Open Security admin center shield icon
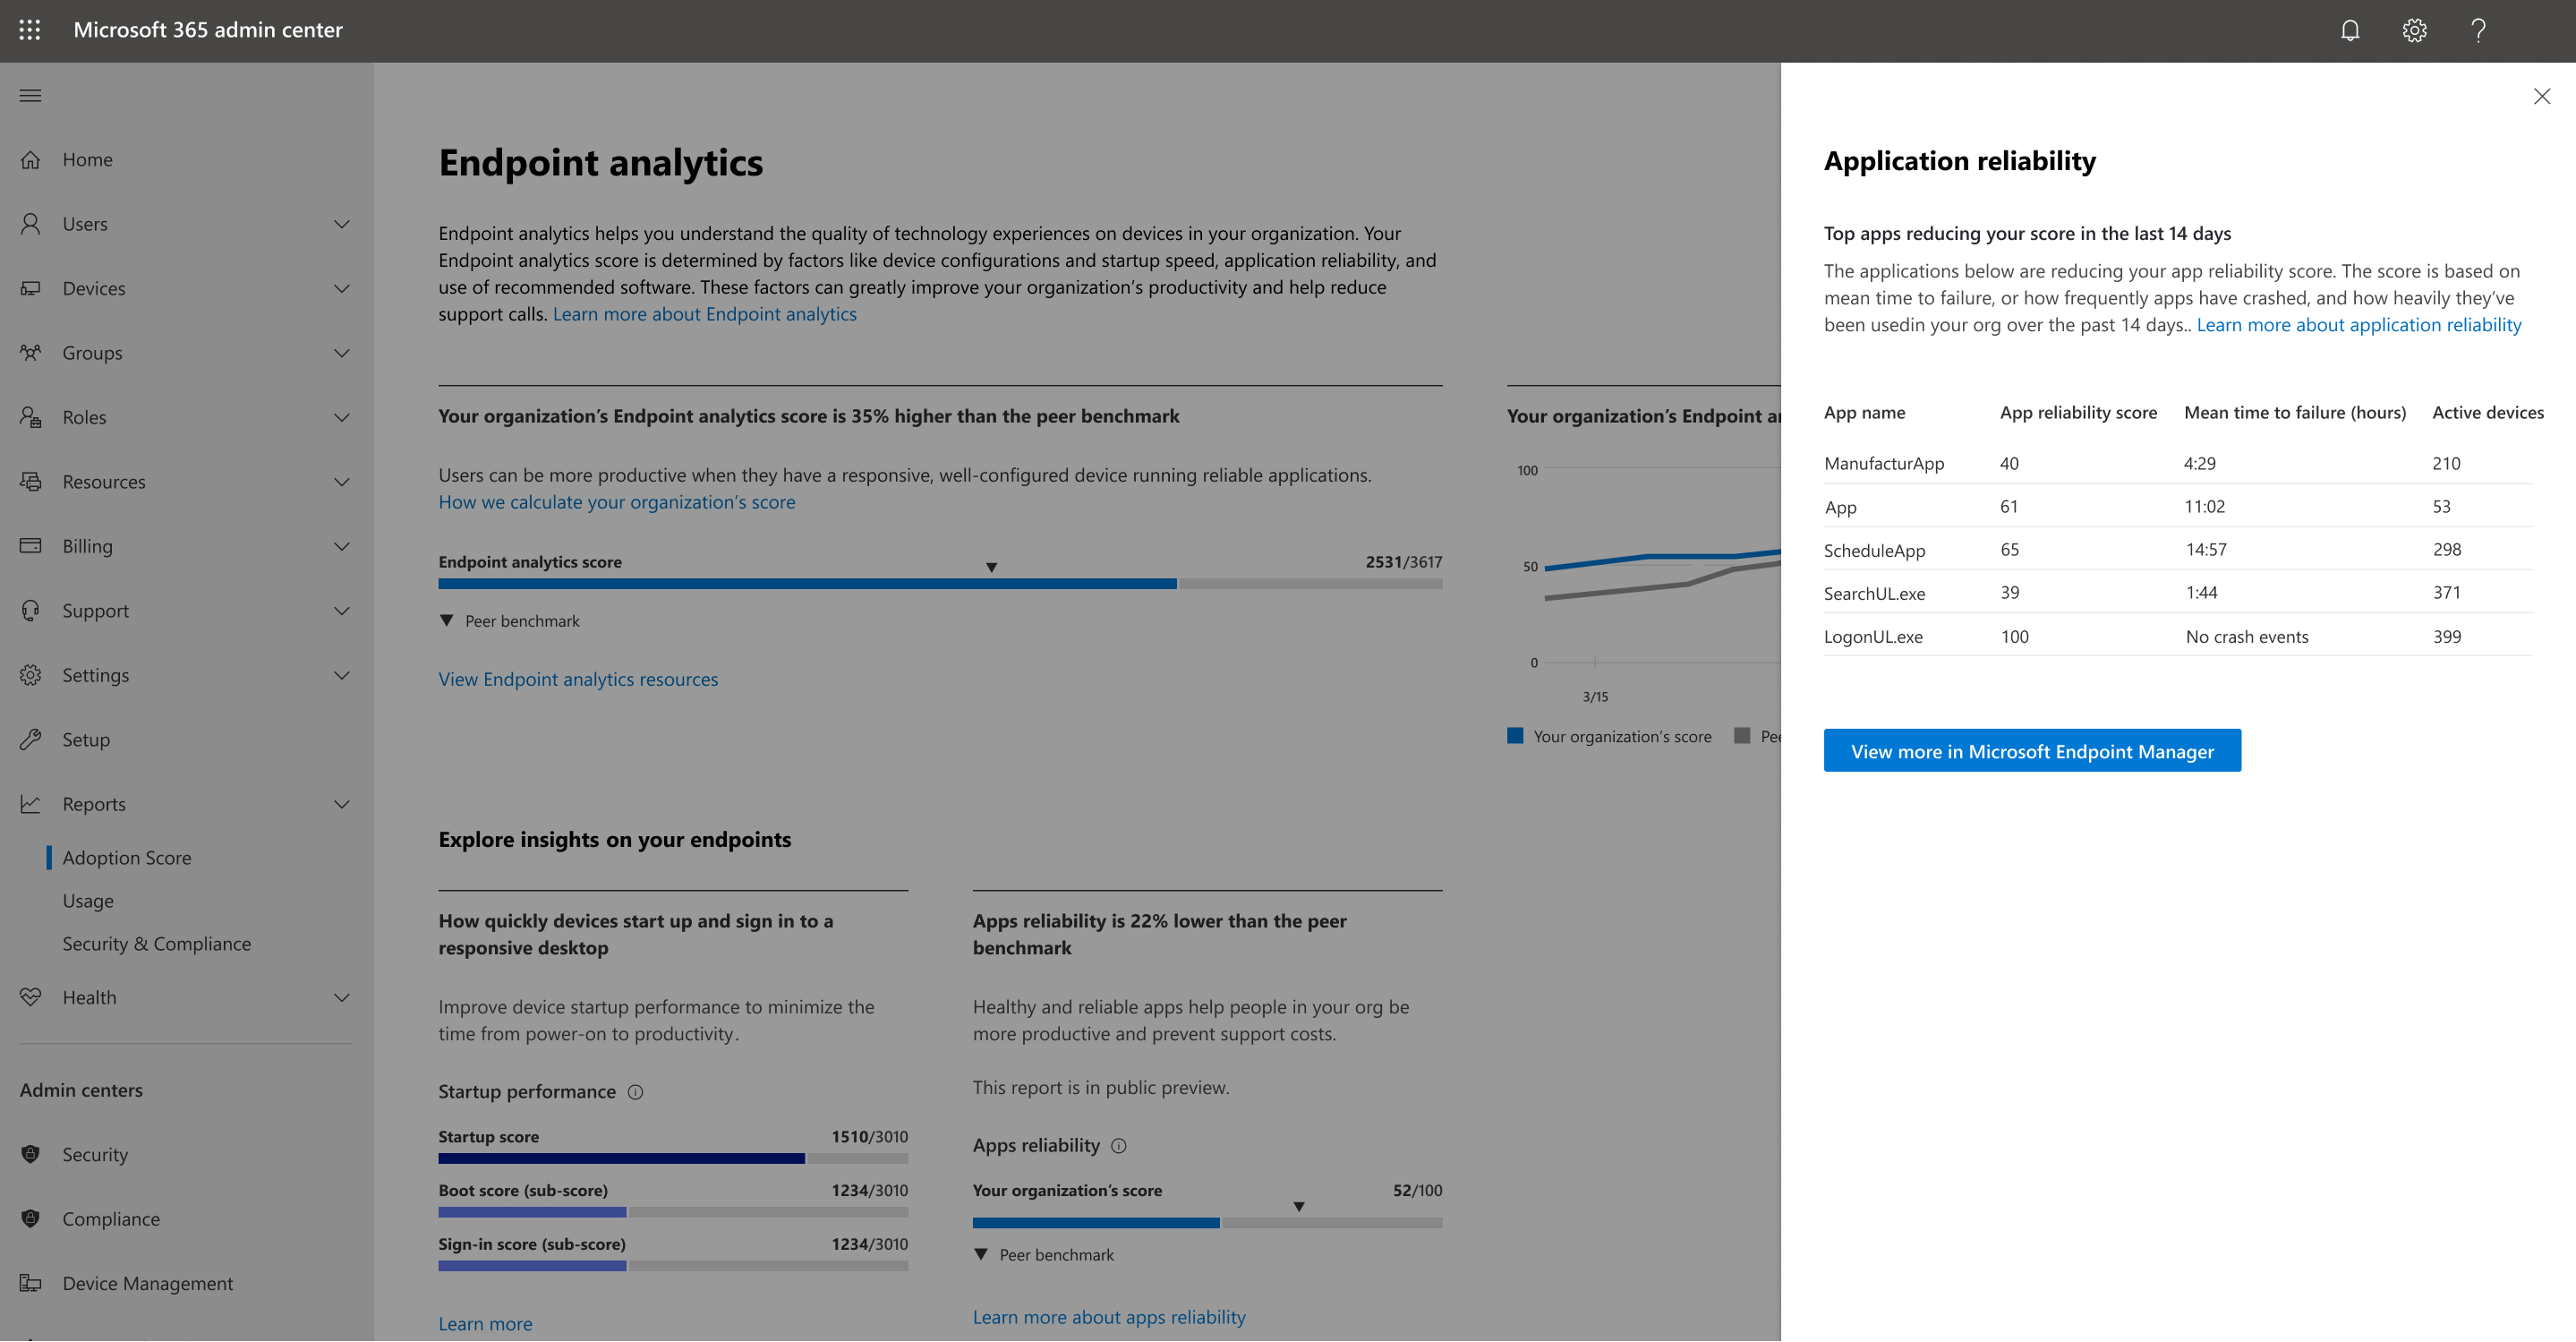 pos(31,1154)
